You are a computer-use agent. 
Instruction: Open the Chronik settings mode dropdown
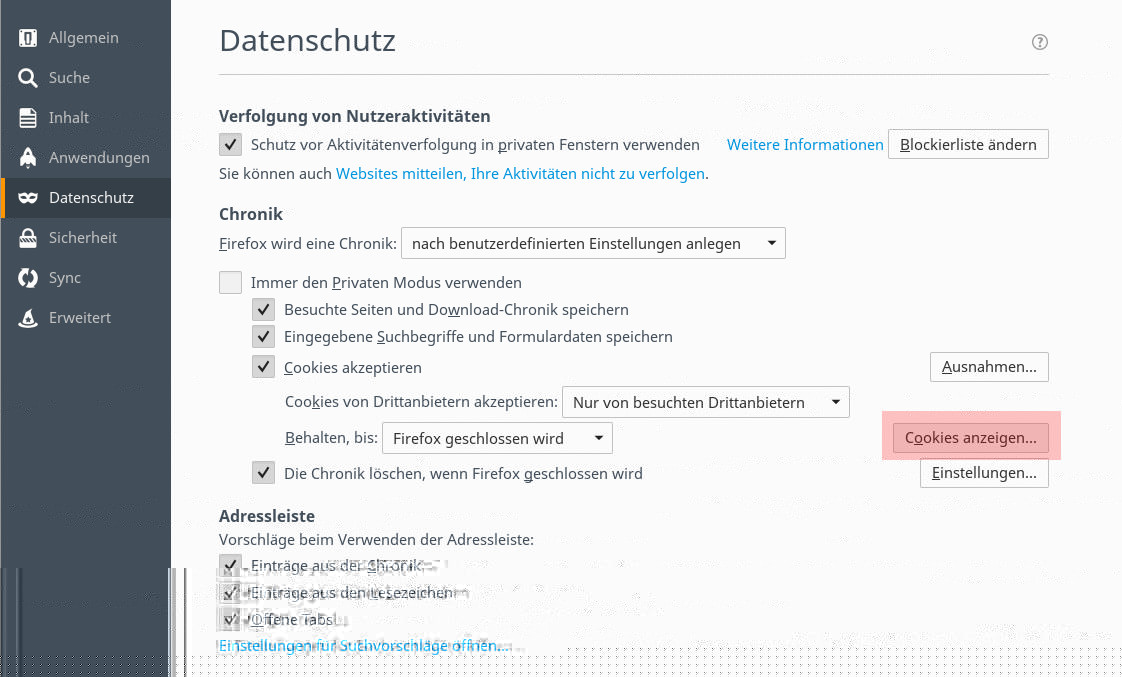(593, 243)
